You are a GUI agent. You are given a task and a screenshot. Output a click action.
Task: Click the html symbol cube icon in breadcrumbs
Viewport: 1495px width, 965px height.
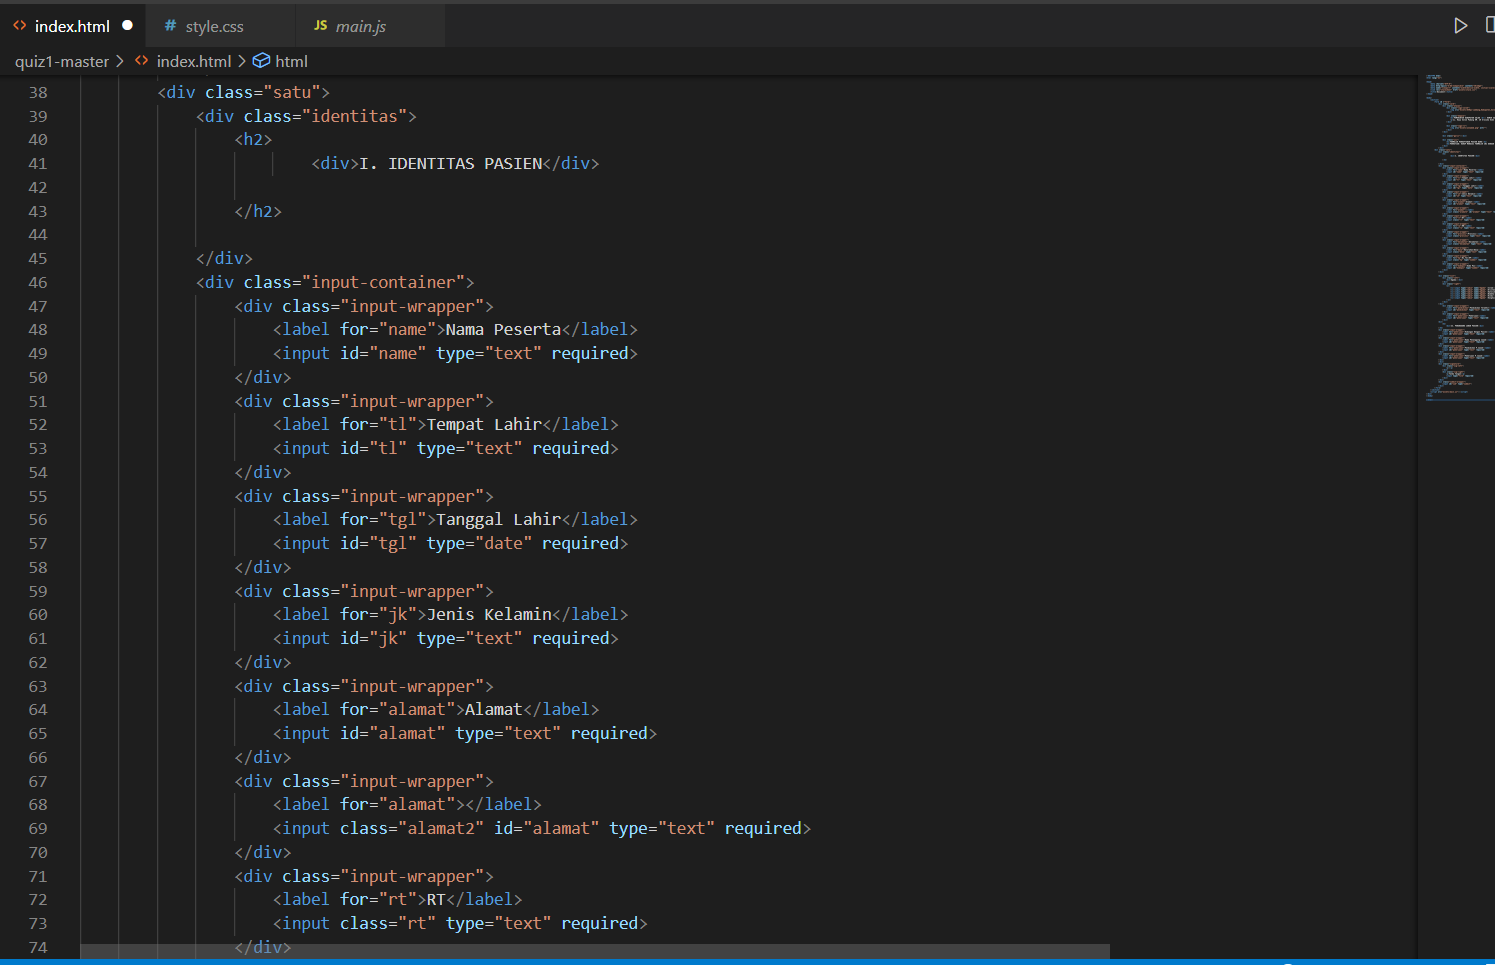point(261,61)
